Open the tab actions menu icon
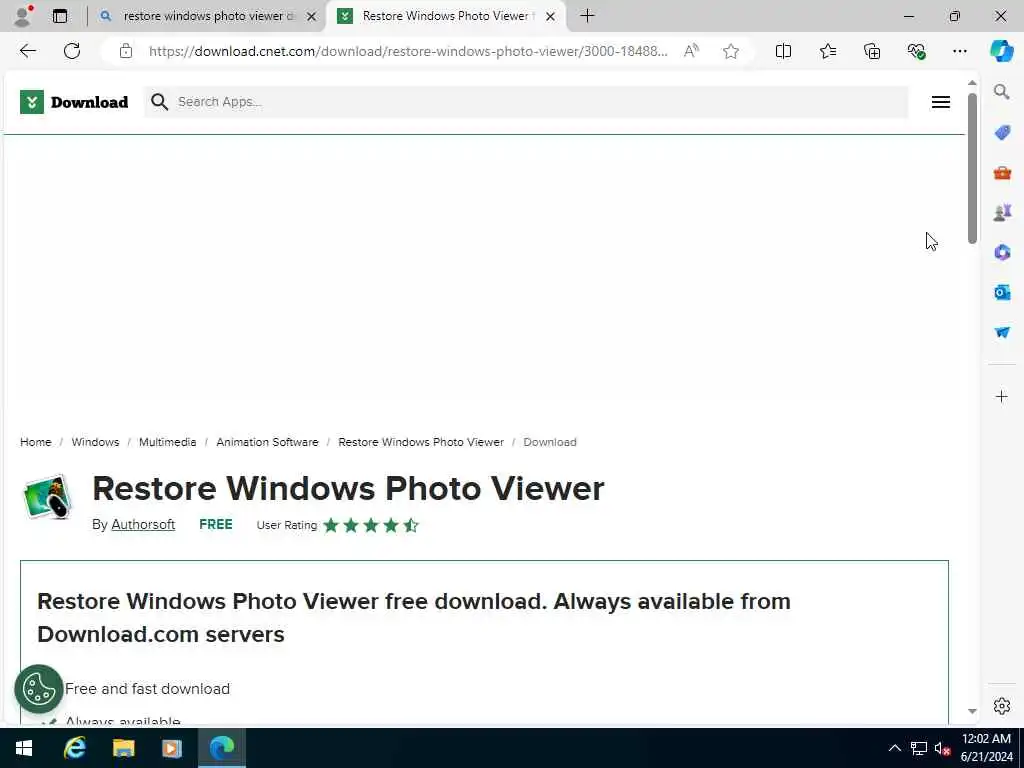 [x=59, y=16]
